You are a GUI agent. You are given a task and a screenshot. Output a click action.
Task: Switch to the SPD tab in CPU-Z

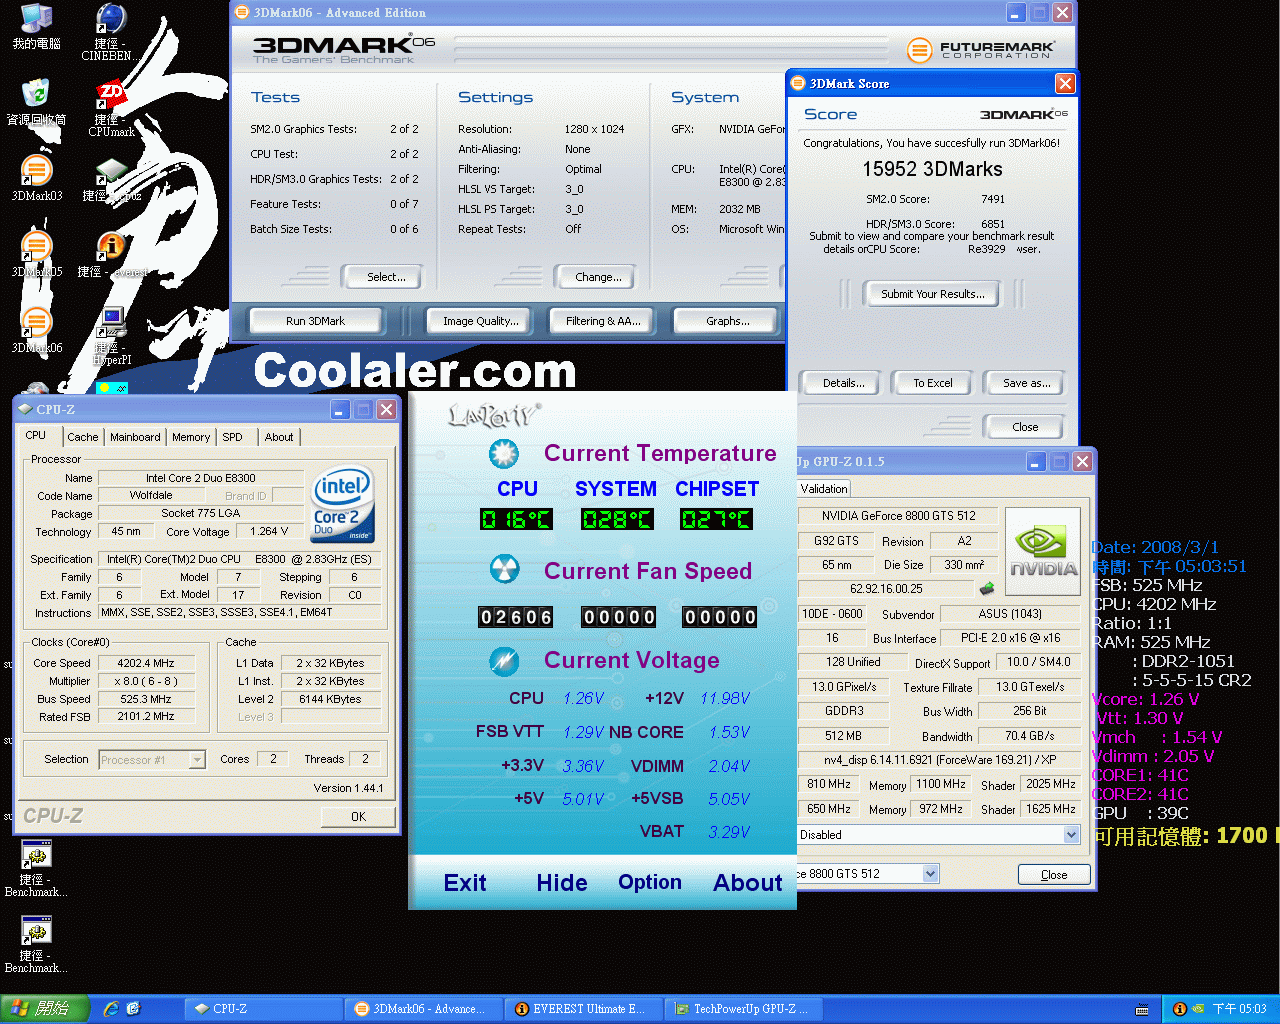(233, 437)
